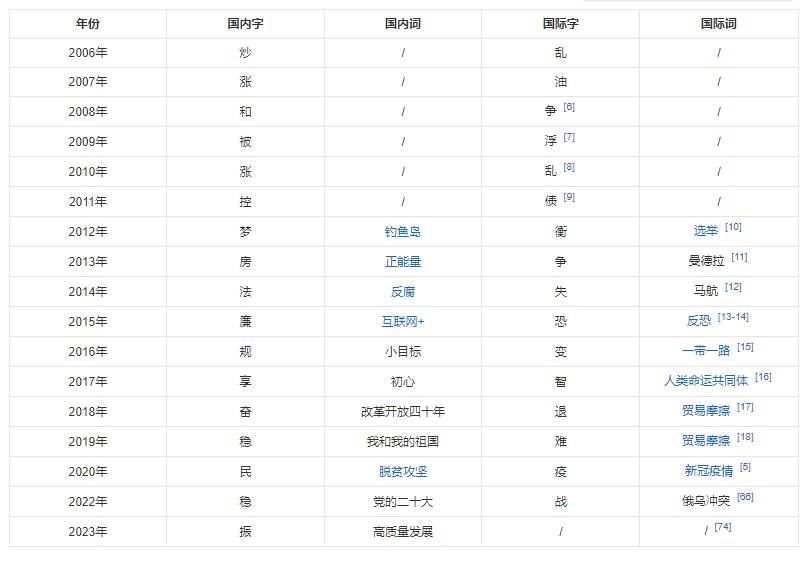Screen dimensions: 811x561
Task: Open the 选举 link
Action: pos(705,231)
